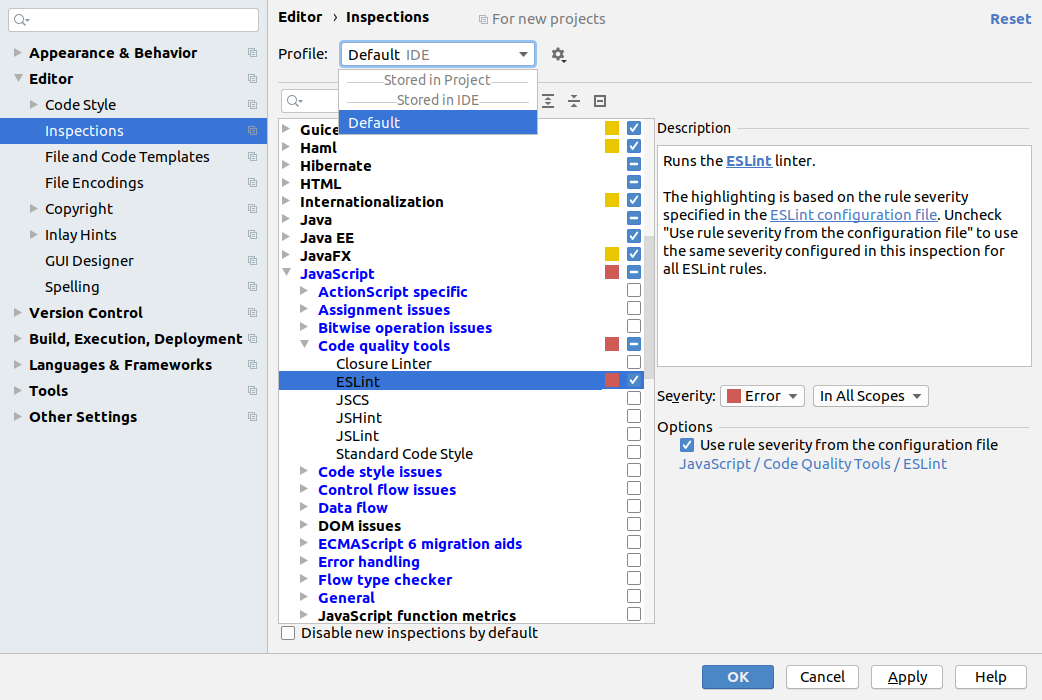Image resolution: width=1042 pixels, height=700 pixels.
Task: Click the Collapse All tree icon
Action: pyautogui.click(x=574, y=101)
